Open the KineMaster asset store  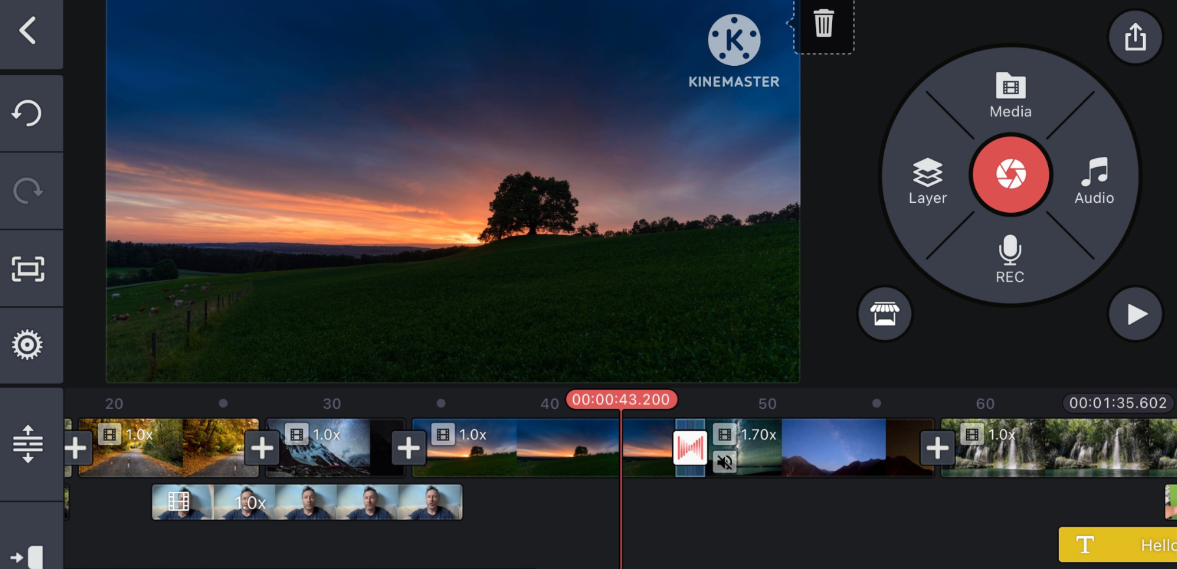pyautogui.click(x=884, y=315)
